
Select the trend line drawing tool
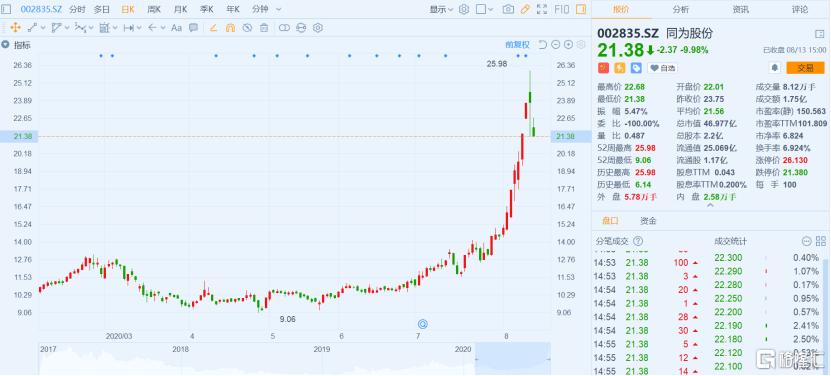[32, 28]
